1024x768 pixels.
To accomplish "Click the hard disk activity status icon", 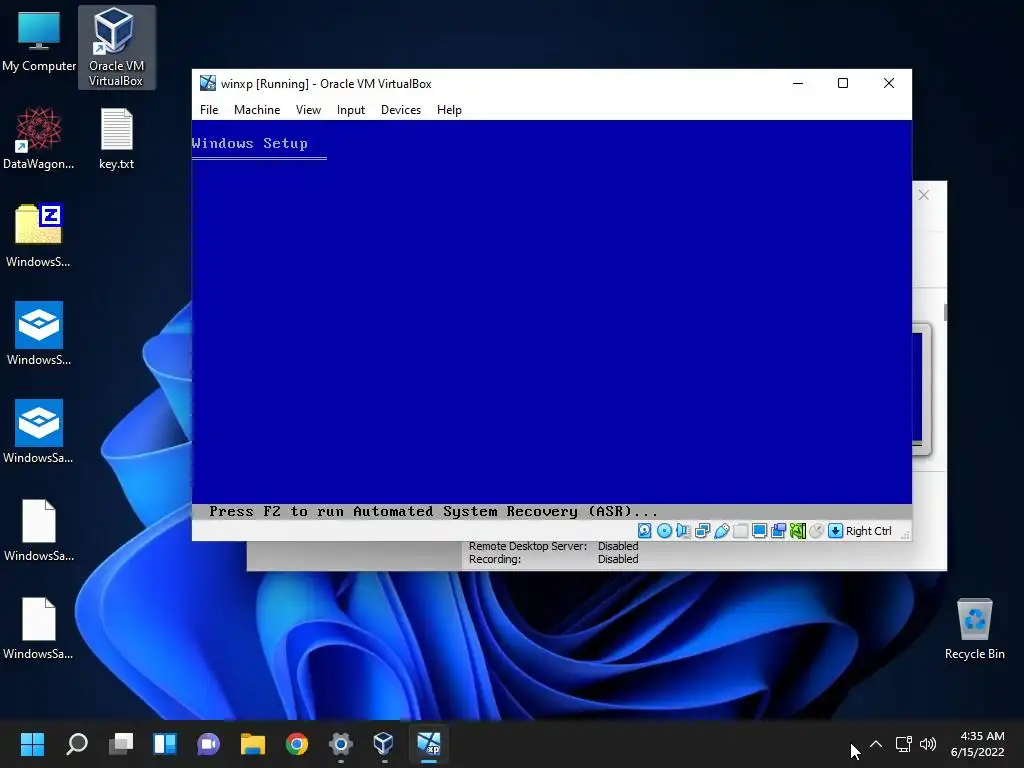I will click(x=645, y=531).
